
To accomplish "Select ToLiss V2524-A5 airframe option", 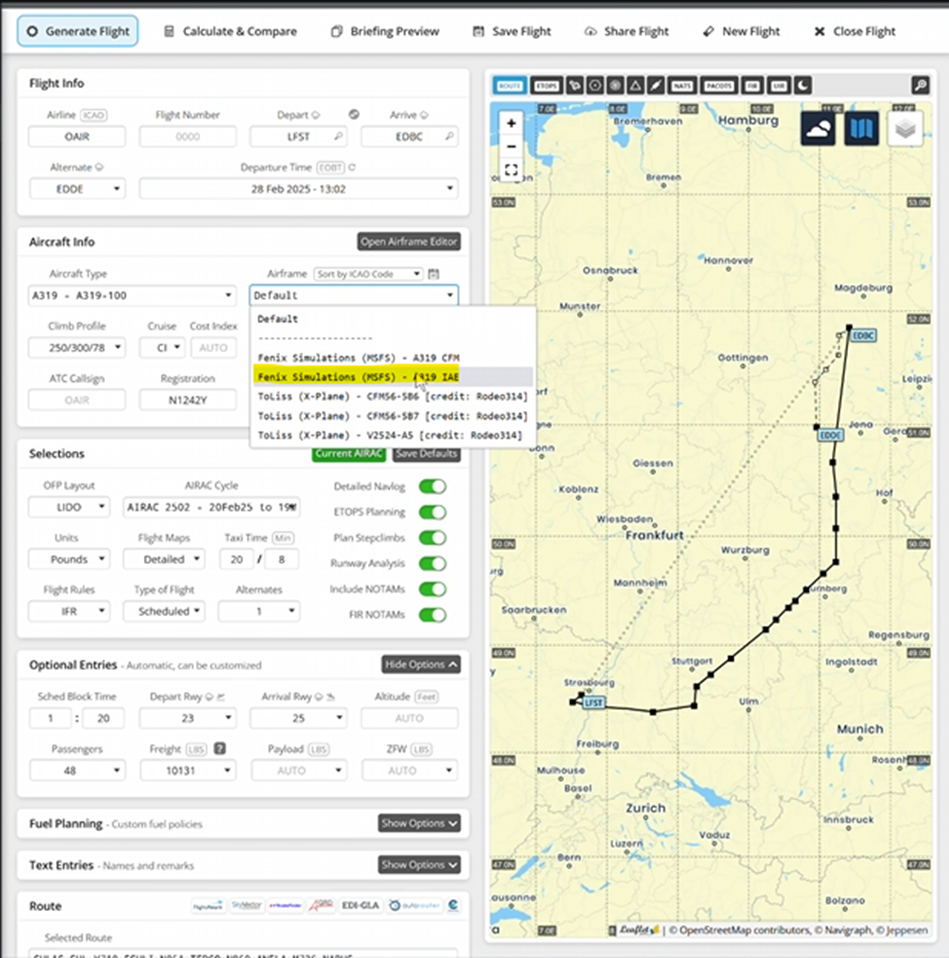I will pos(393,436).
